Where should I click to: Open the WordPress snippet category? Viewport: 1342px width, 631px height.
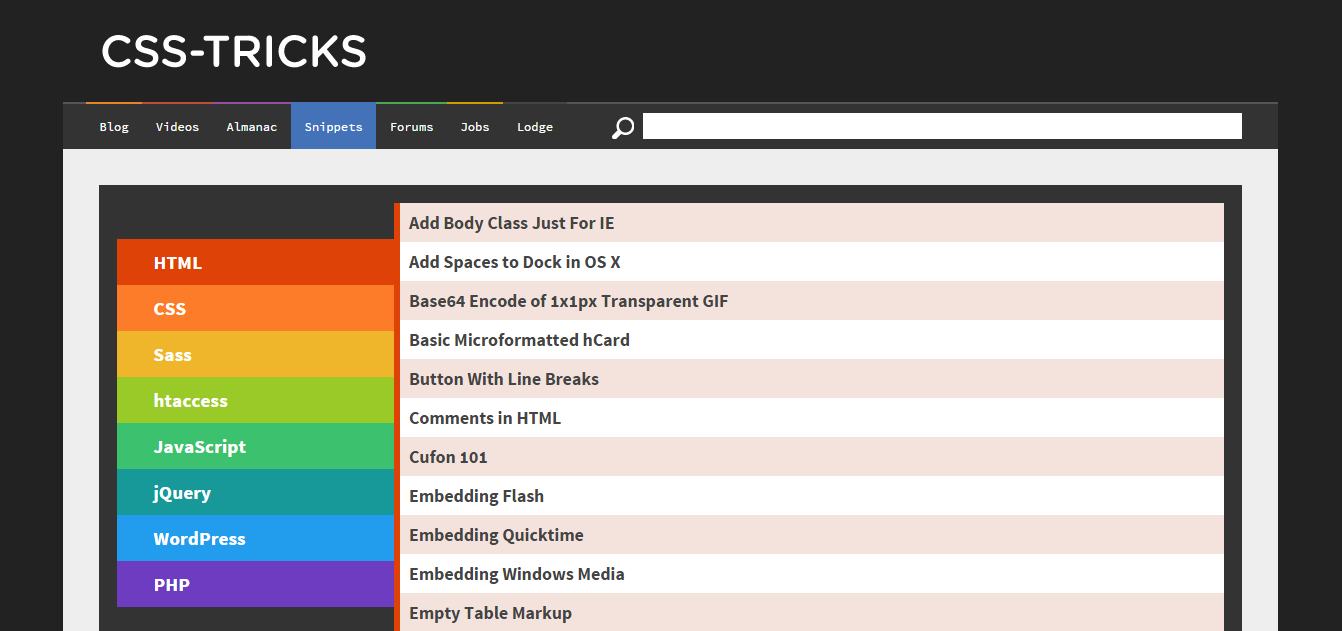click(x=255, y=538)
